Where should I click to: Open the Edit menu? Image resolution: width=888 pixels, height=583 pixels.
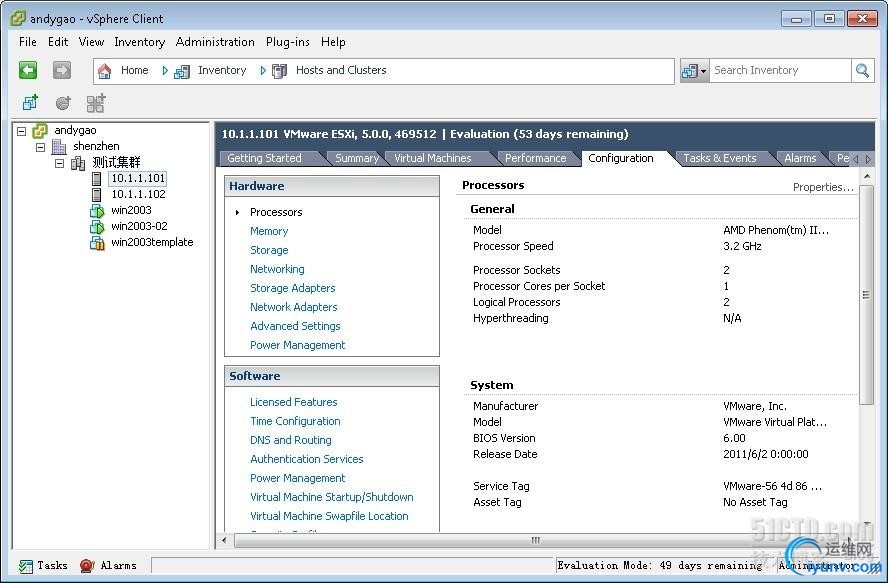tap(58, 42)
